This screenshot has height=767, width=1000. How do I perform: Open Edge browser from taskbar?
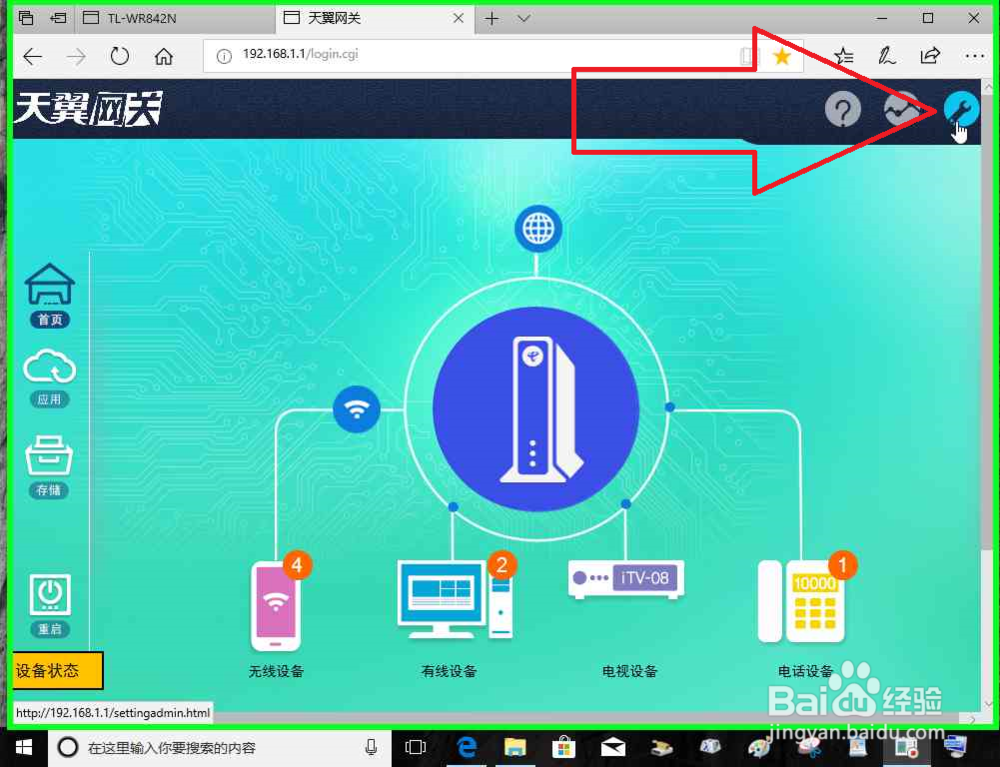(x=467, y=747)
